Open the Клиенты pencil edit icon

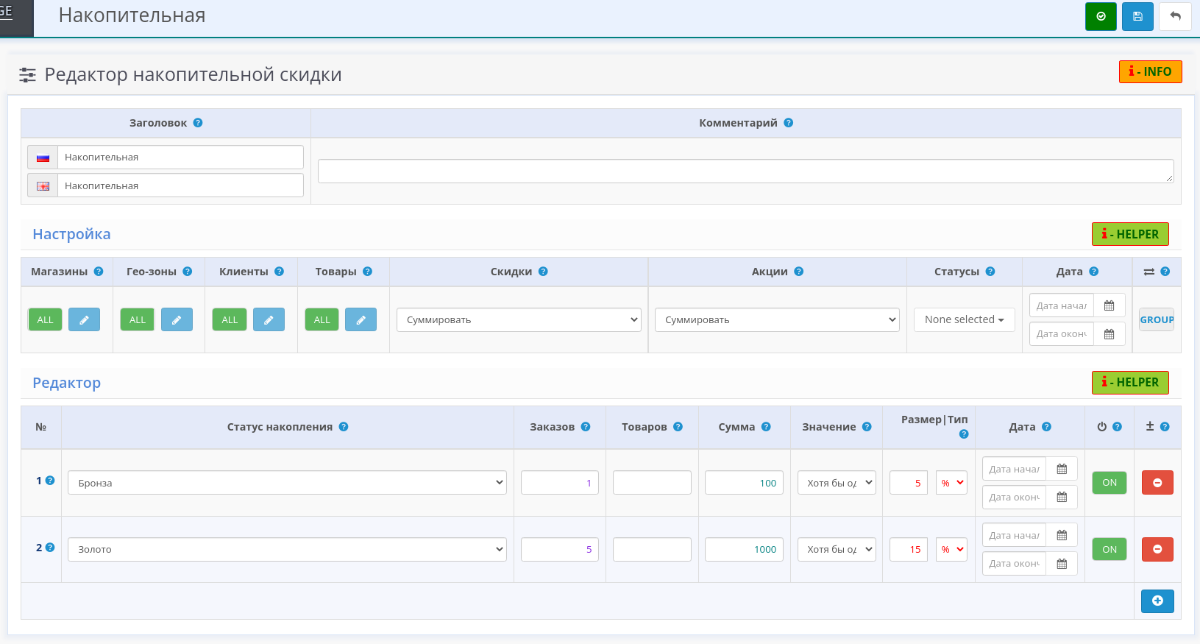click(268, 319)
